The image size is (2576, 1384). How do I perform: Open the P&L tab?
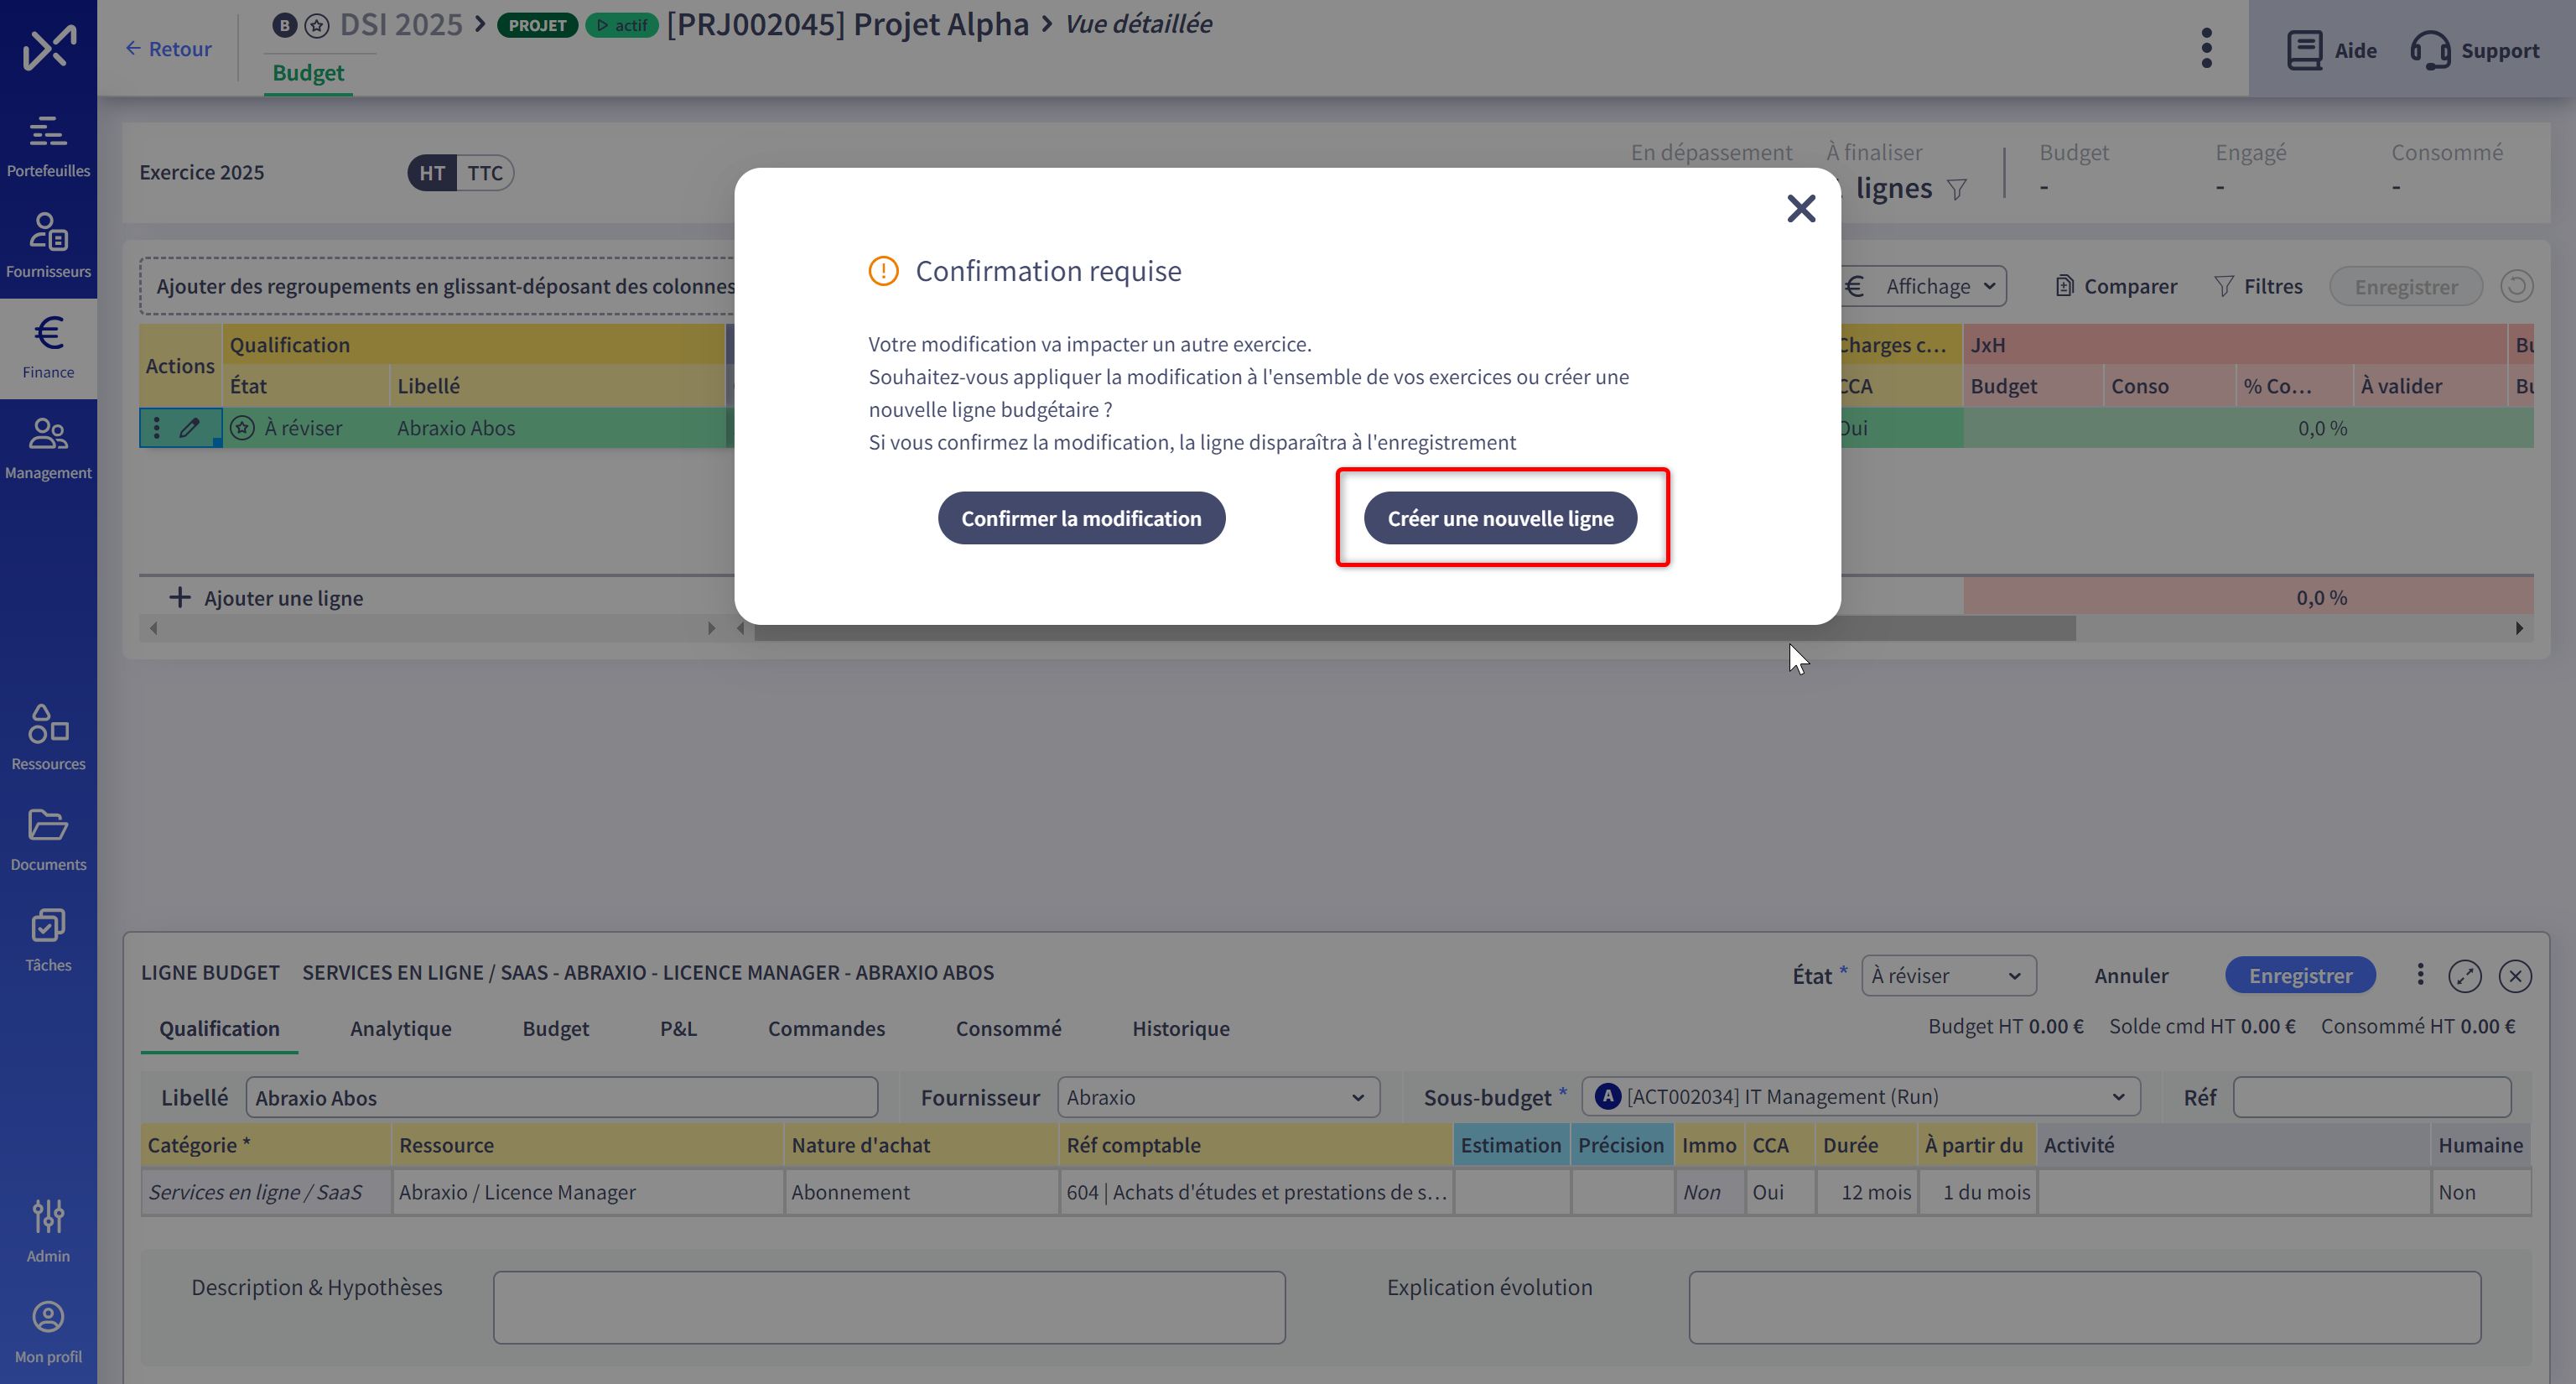coord(678,1028)
